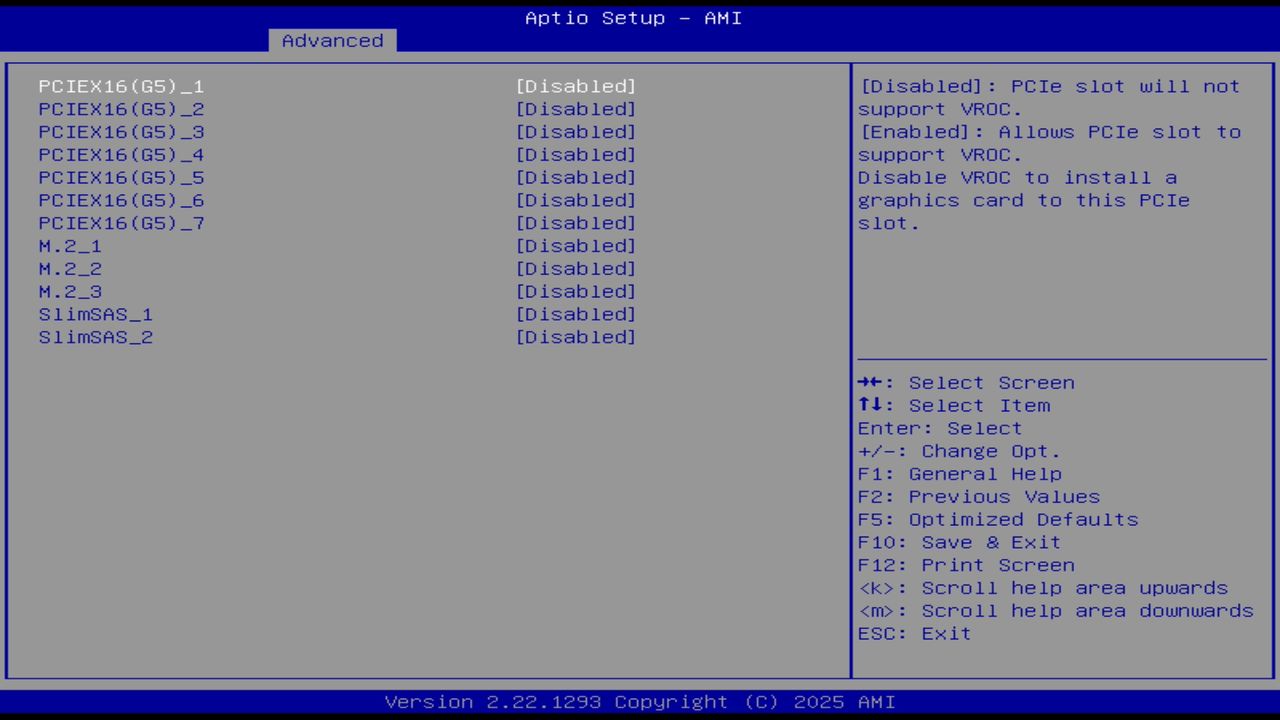Click the Aptio Setup title bar
The height and width of the screenshot is (720, 1280).
pos(633,17)
